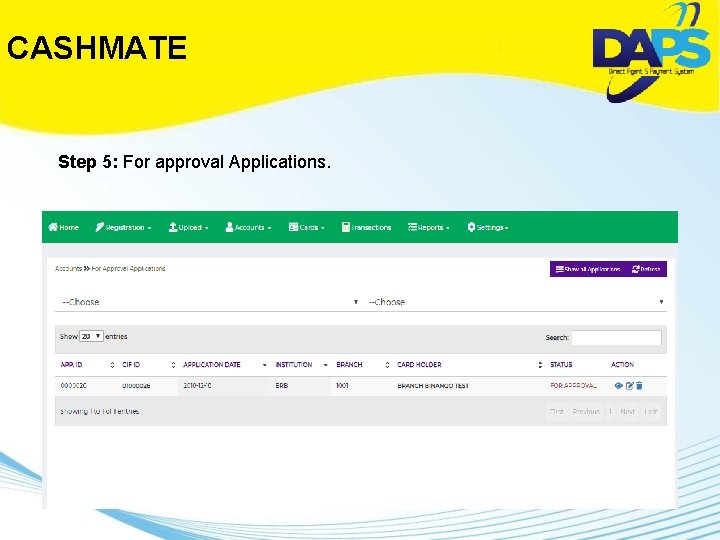Open the Reports menu
The height and width of the screenshot is (540, 720).
[x=429, y=227]
